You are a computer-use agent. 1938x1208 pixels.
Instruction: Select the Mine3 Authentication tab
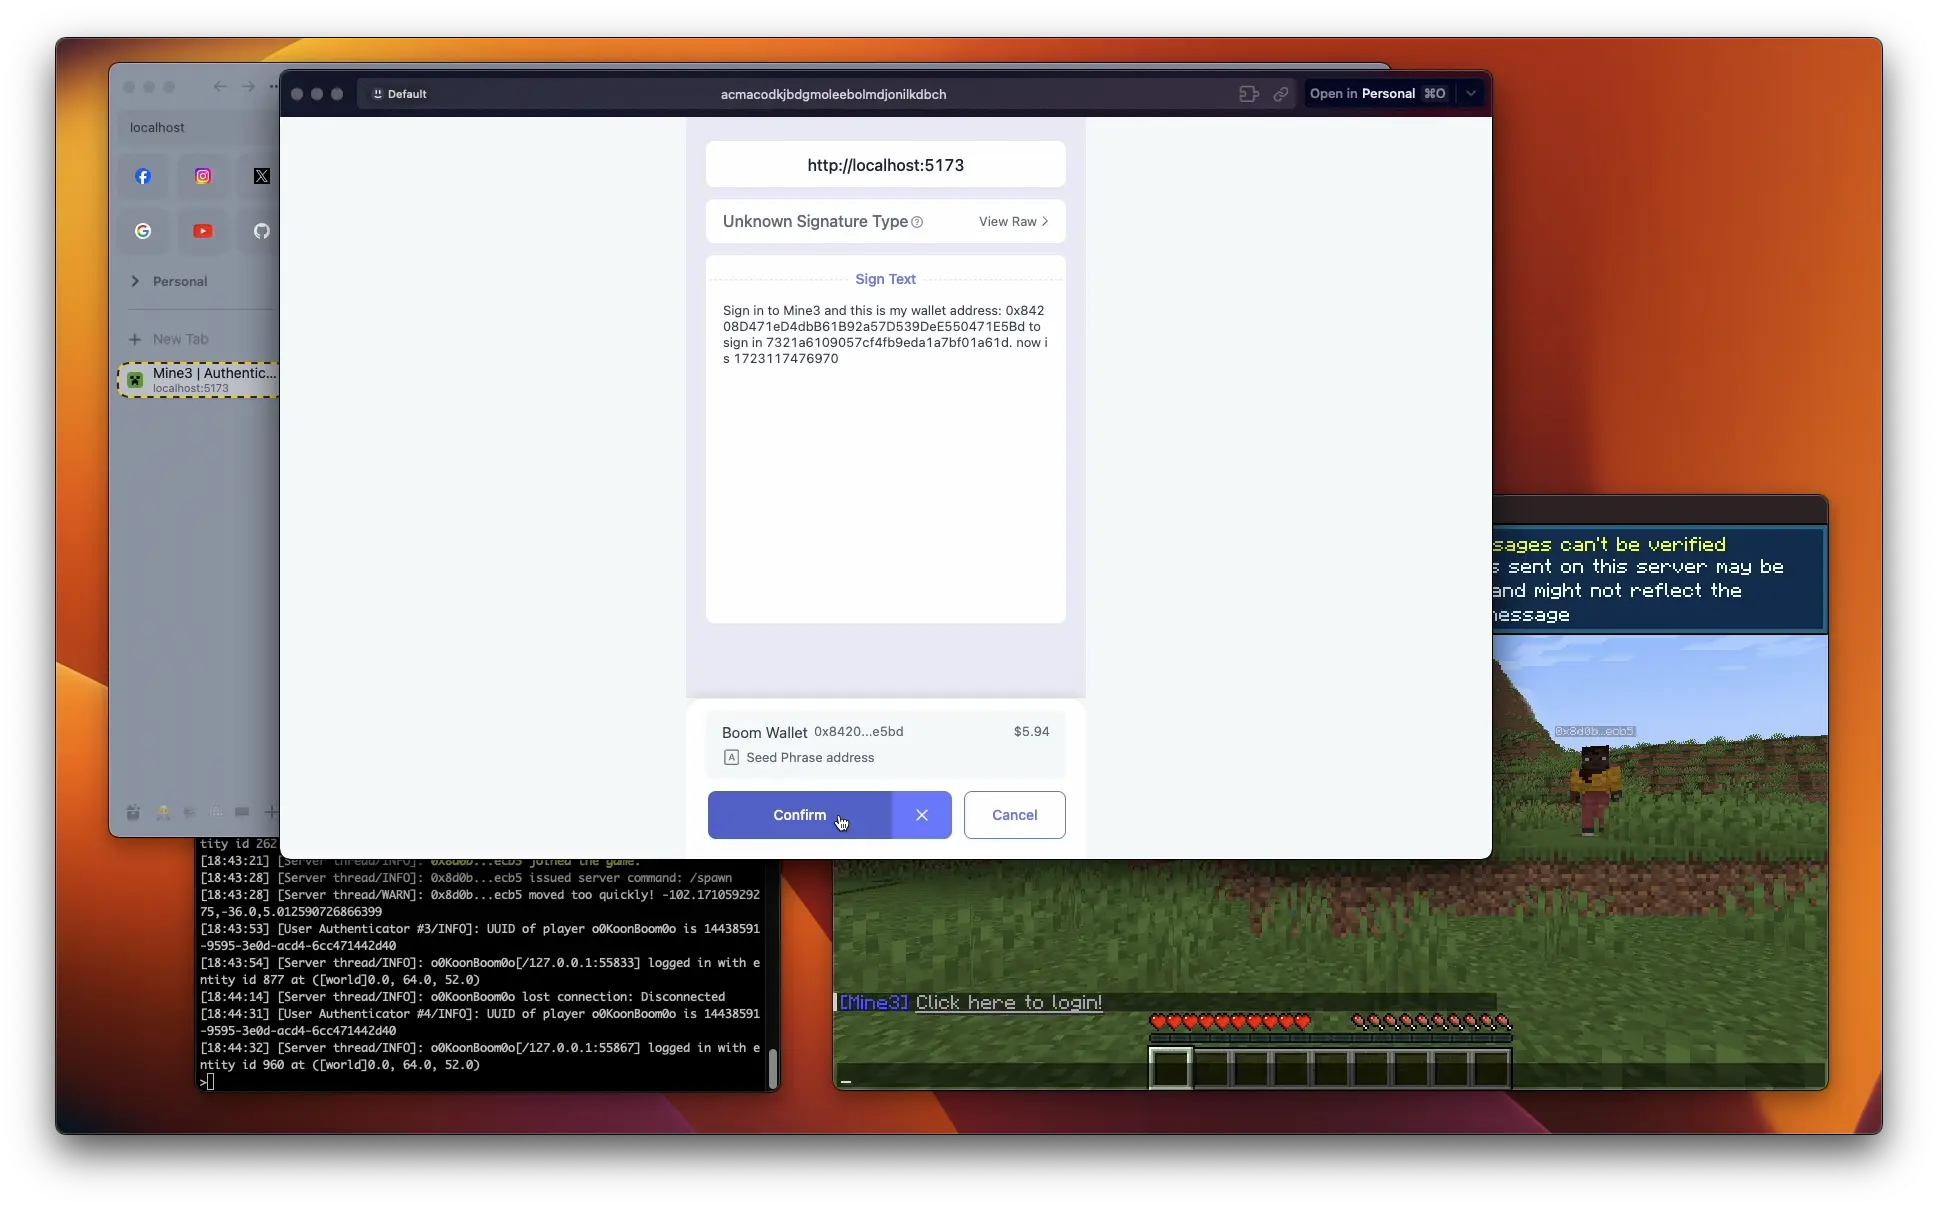[199, 380]
